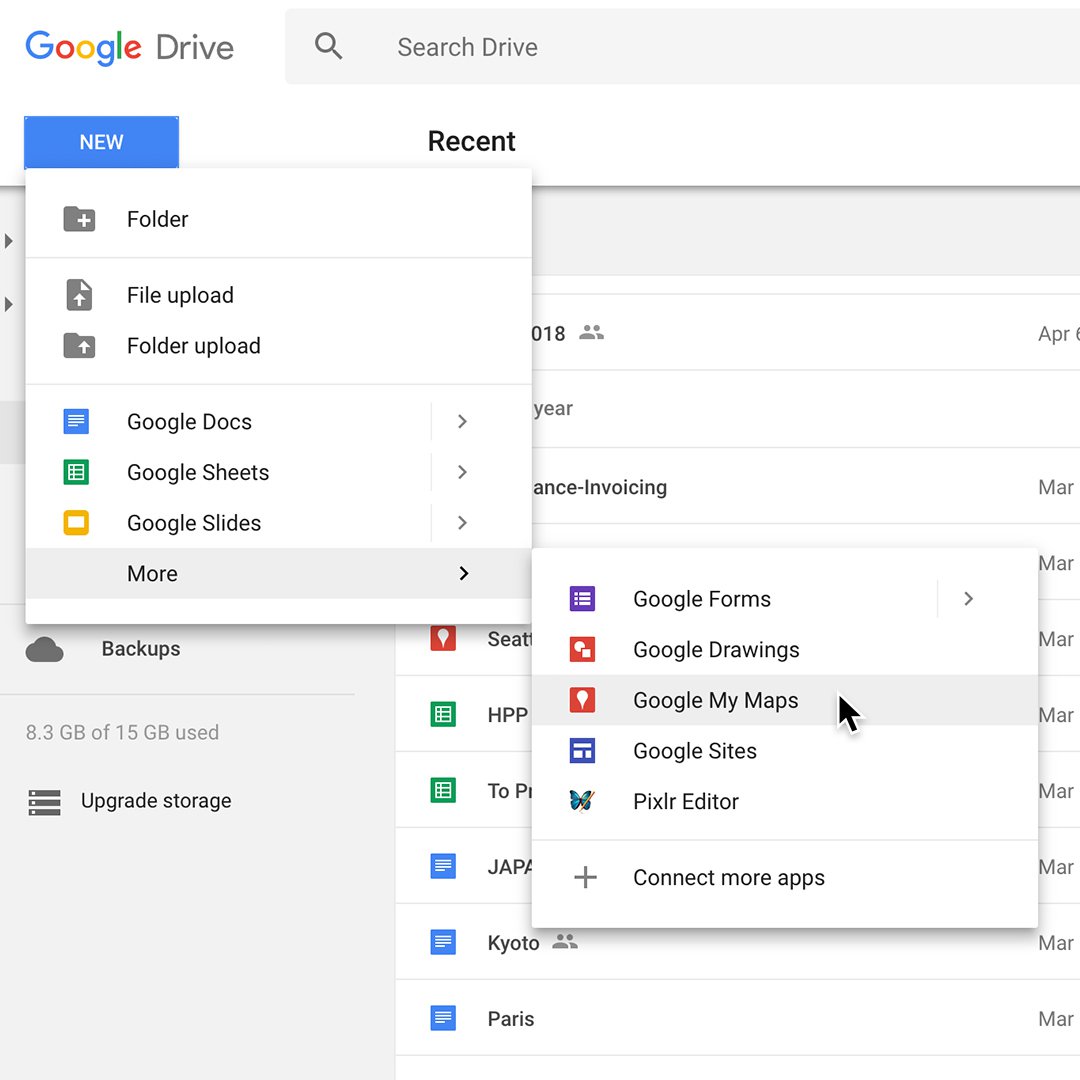Click the shared people icon beside 018
The image size is (1080, 1080).
[591, 332]
